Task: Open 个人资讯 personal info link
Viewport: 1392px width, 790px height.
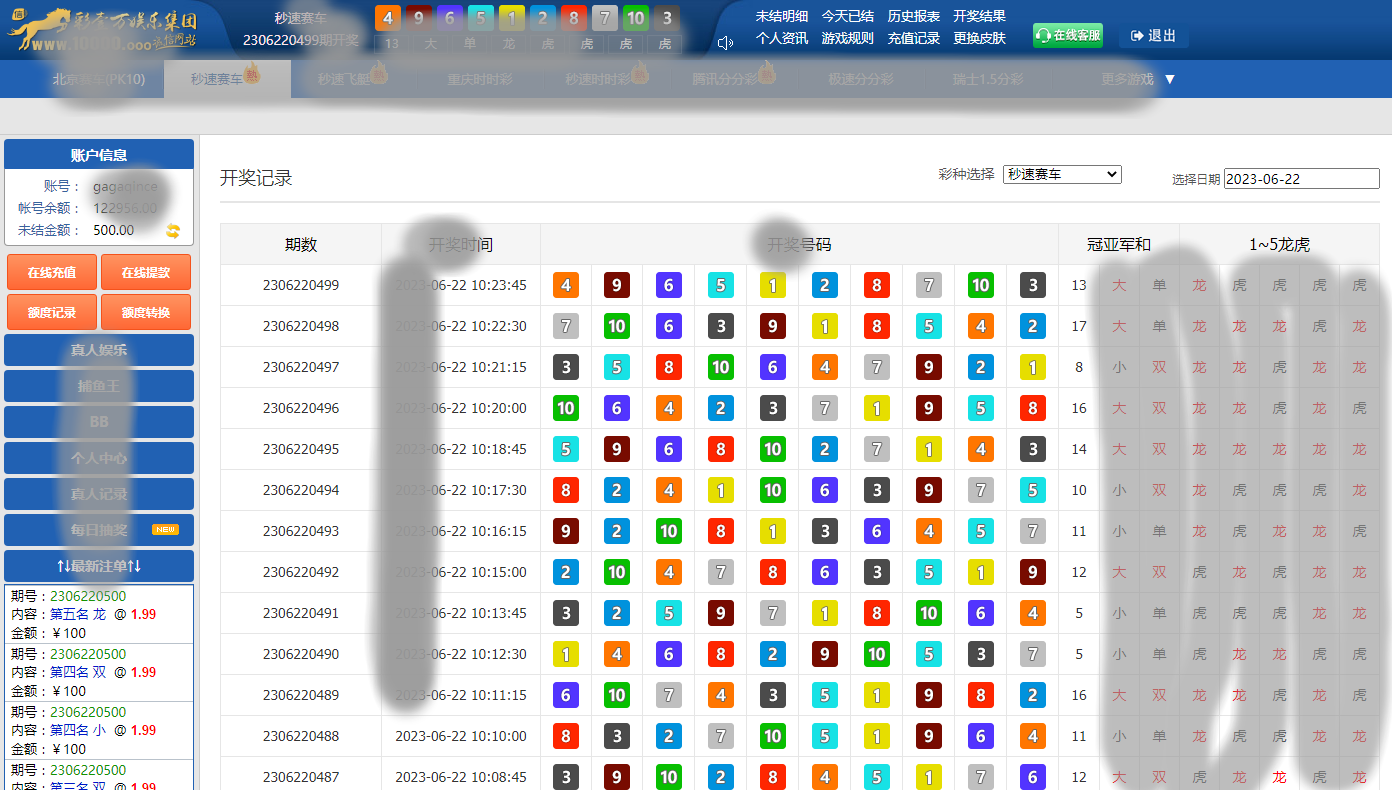Action: (x=782, y=38)
